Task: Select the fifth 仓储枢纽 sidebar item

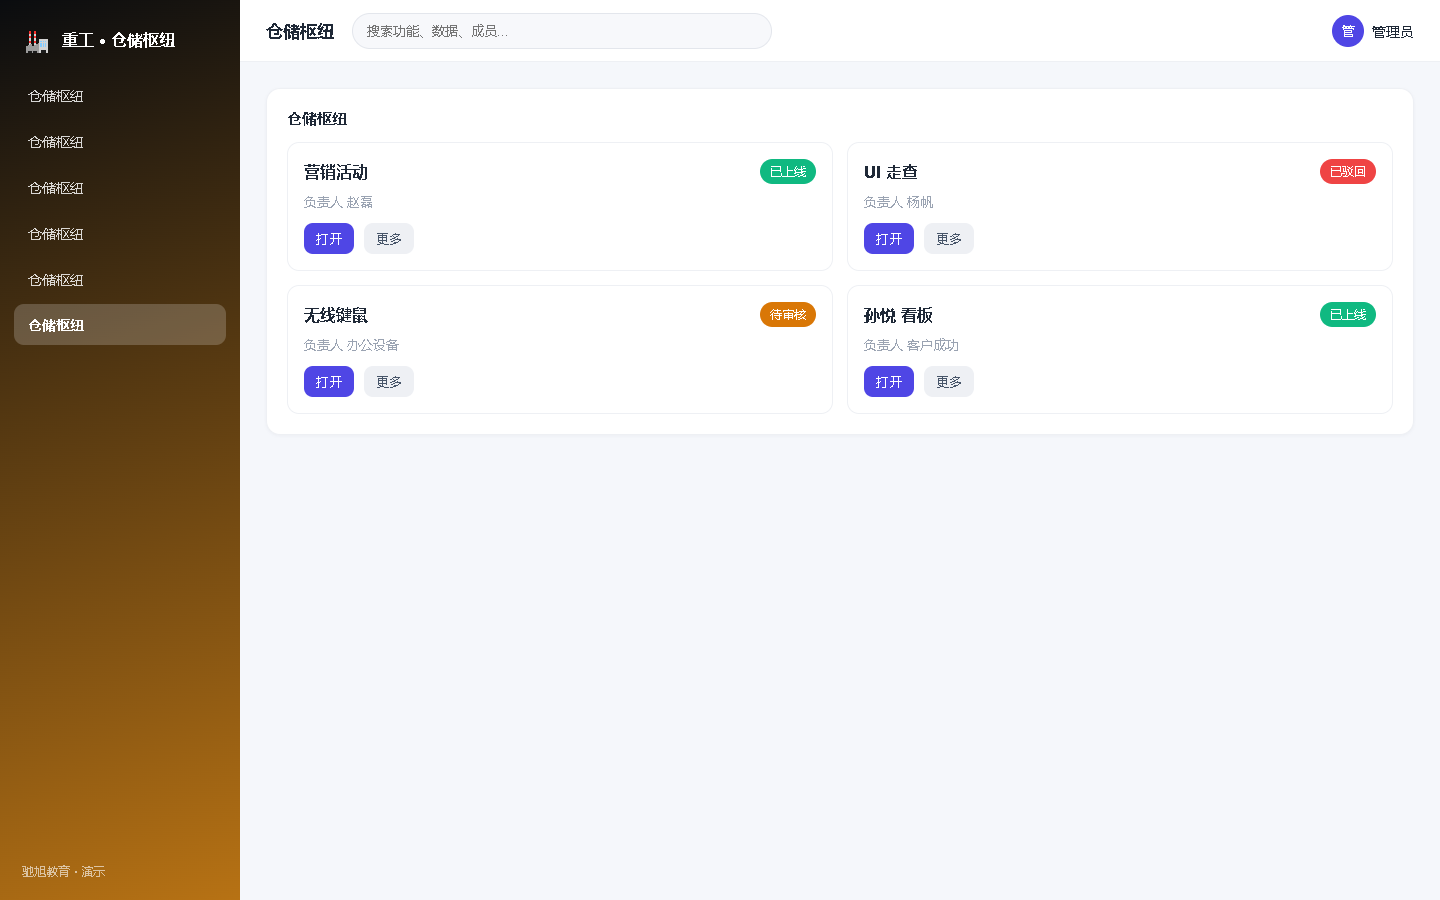Action: pos(120,280)
